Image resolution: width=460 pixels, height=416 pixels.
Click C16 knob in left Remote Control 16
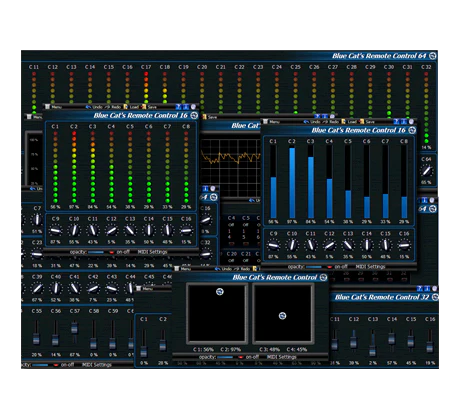point(186,230)
